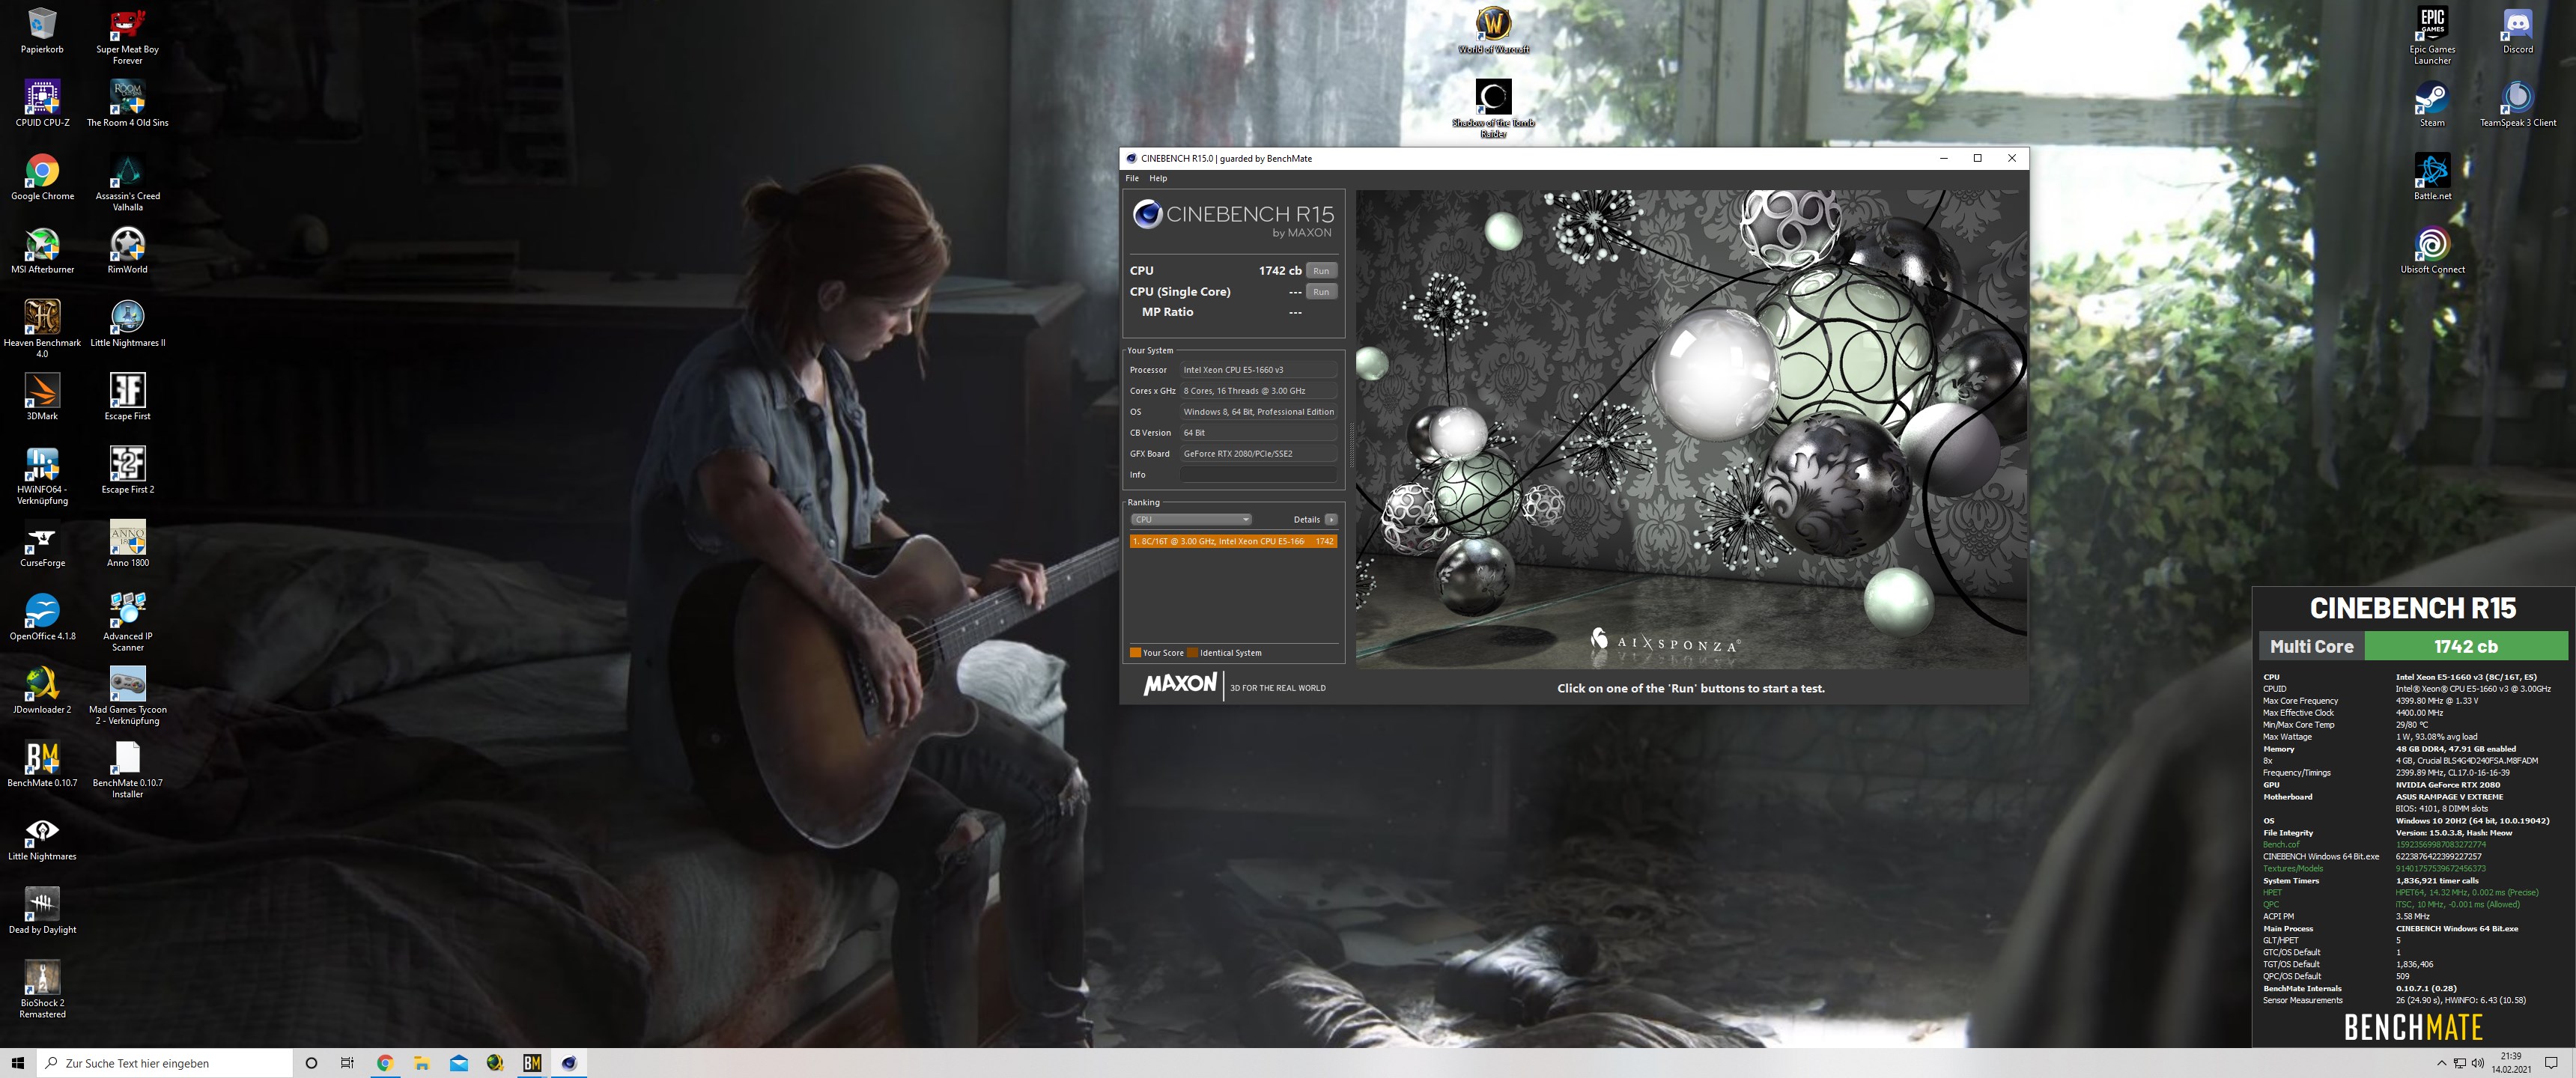Click the GFX Board GeForce RTX 2080 field

coord(1258,454)
